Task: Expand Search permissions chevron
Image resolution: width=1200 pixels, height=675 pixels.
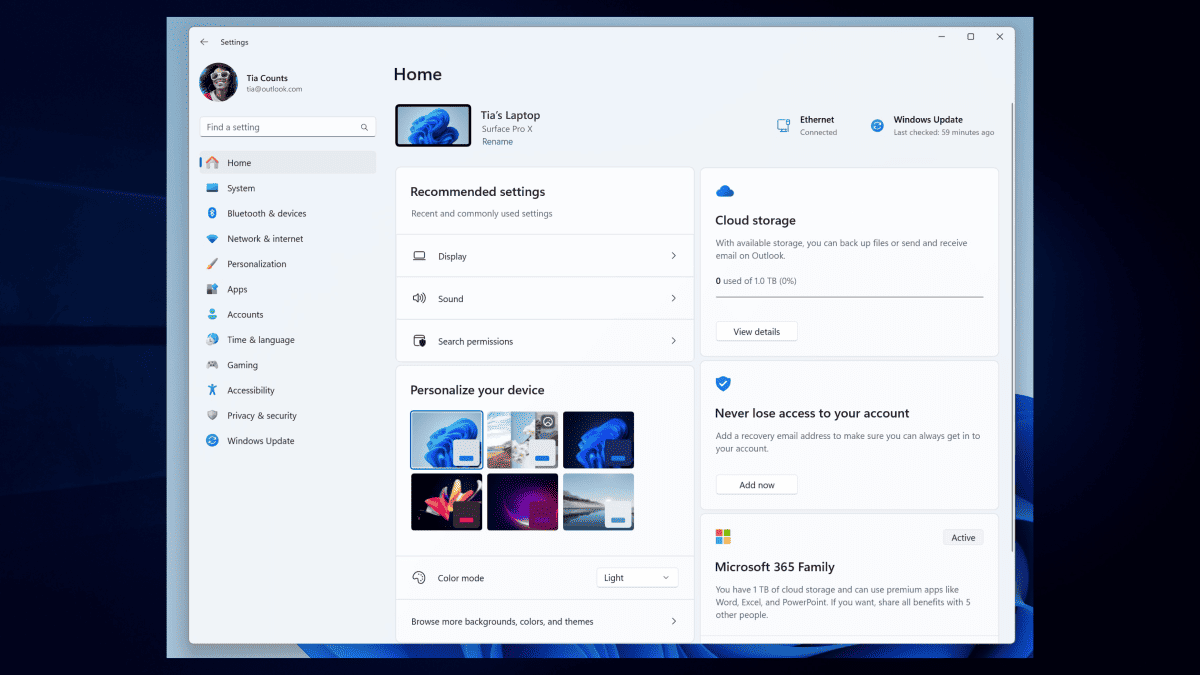Action: point(673,341)
